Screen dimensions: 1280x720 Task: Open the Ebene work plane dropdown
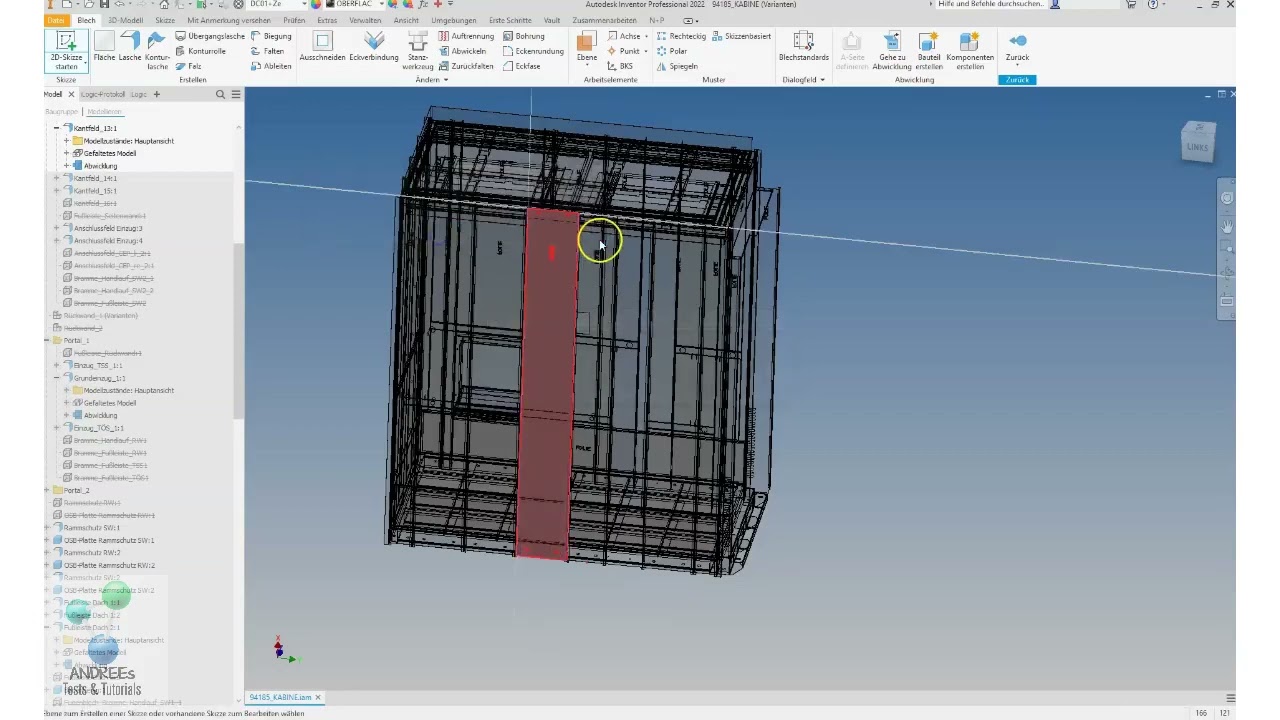(x=587, y=63)
